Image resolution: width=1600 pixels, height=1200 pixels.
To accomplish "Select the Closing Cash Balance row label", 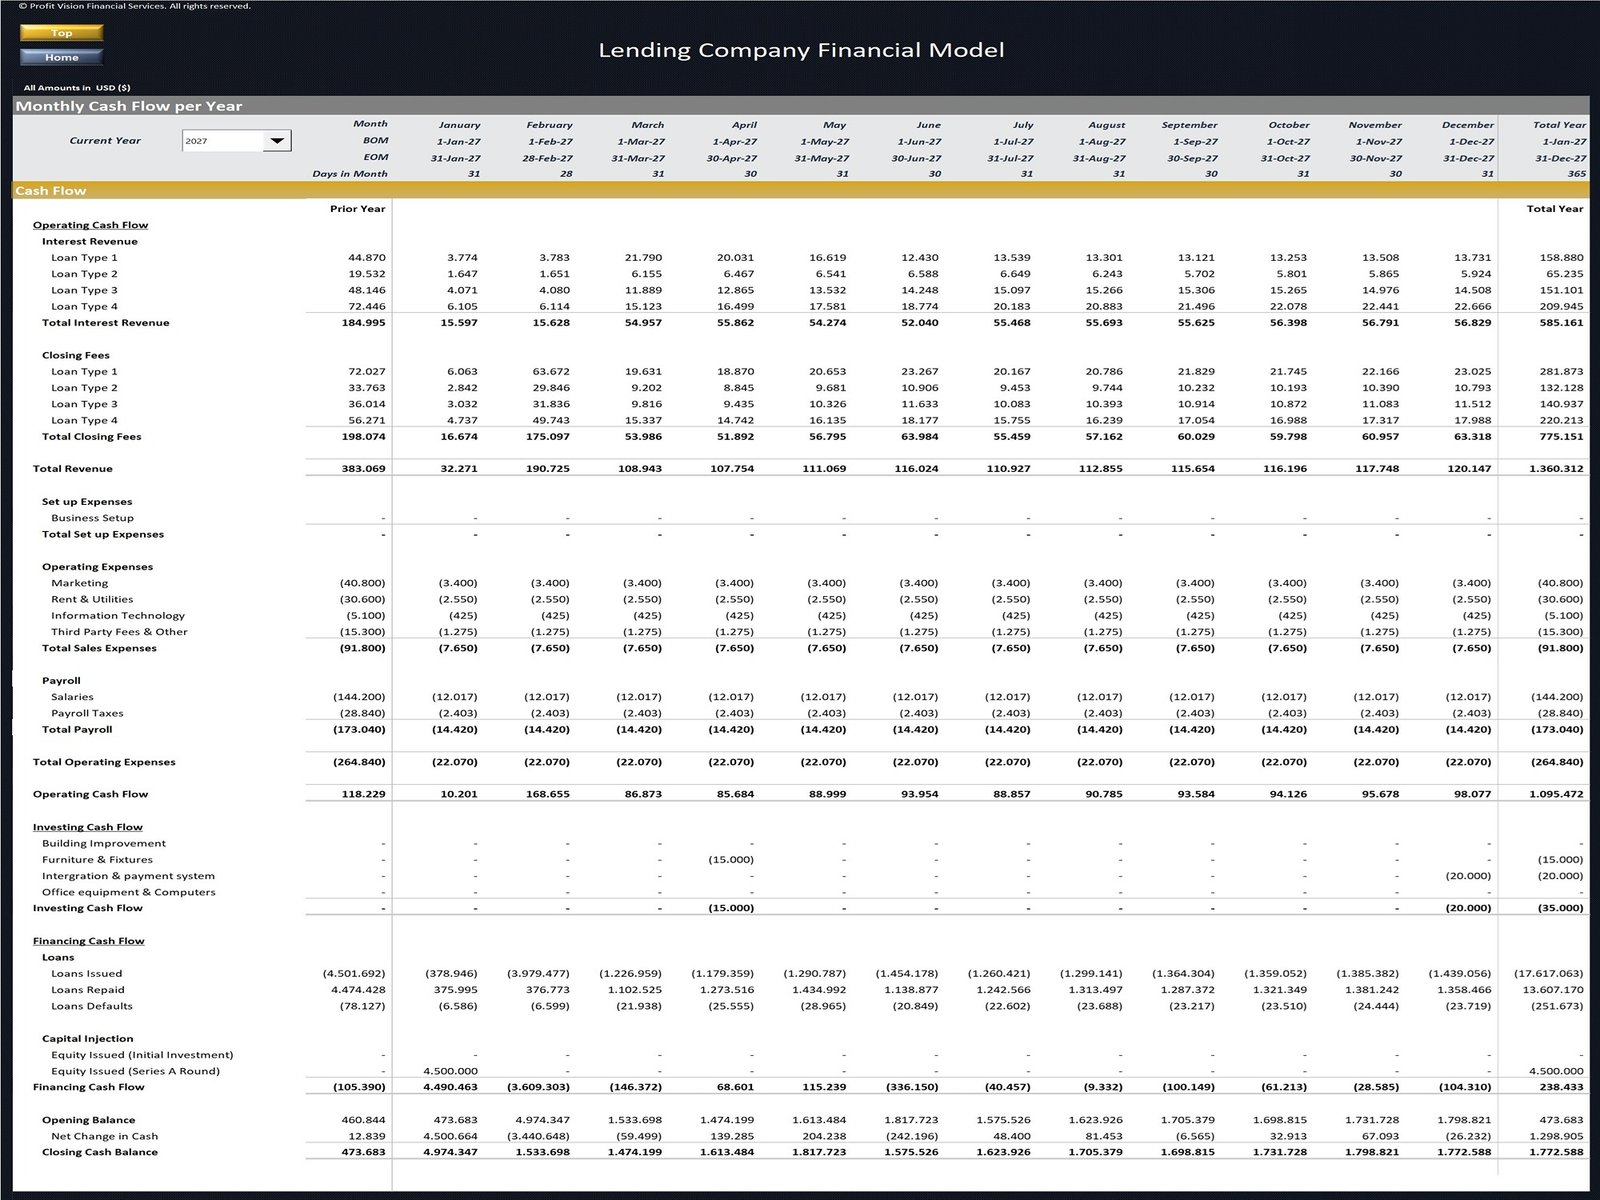I will tap(99, 1152).
